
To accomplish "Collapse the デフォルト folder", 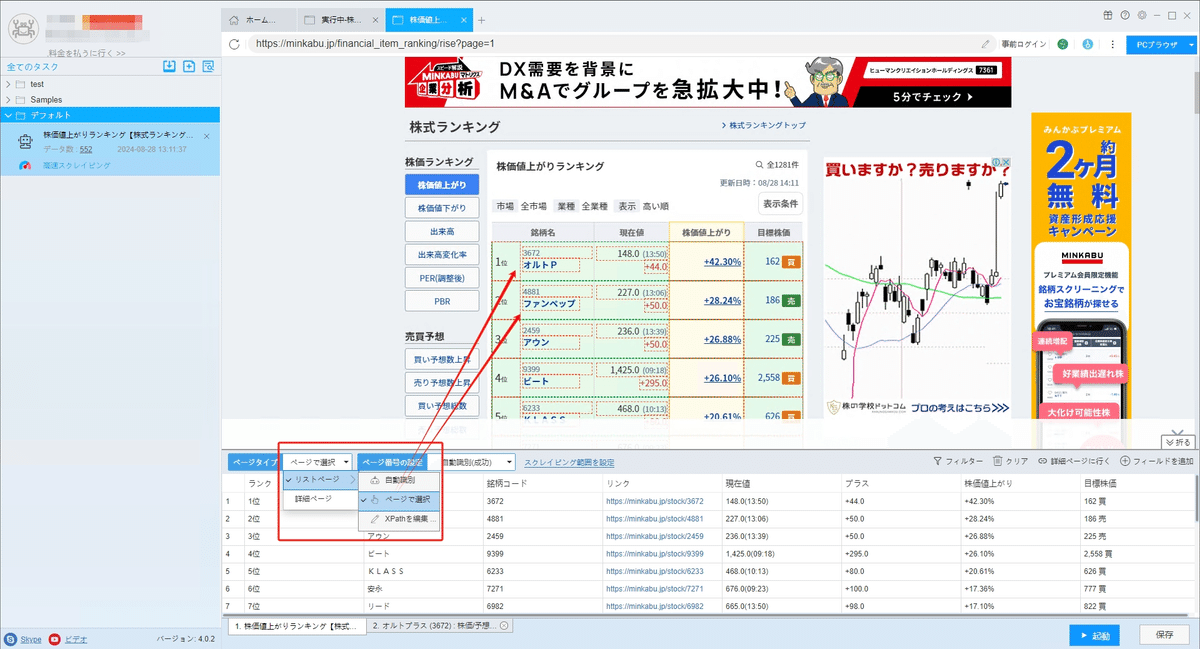I will coord(9,115).
